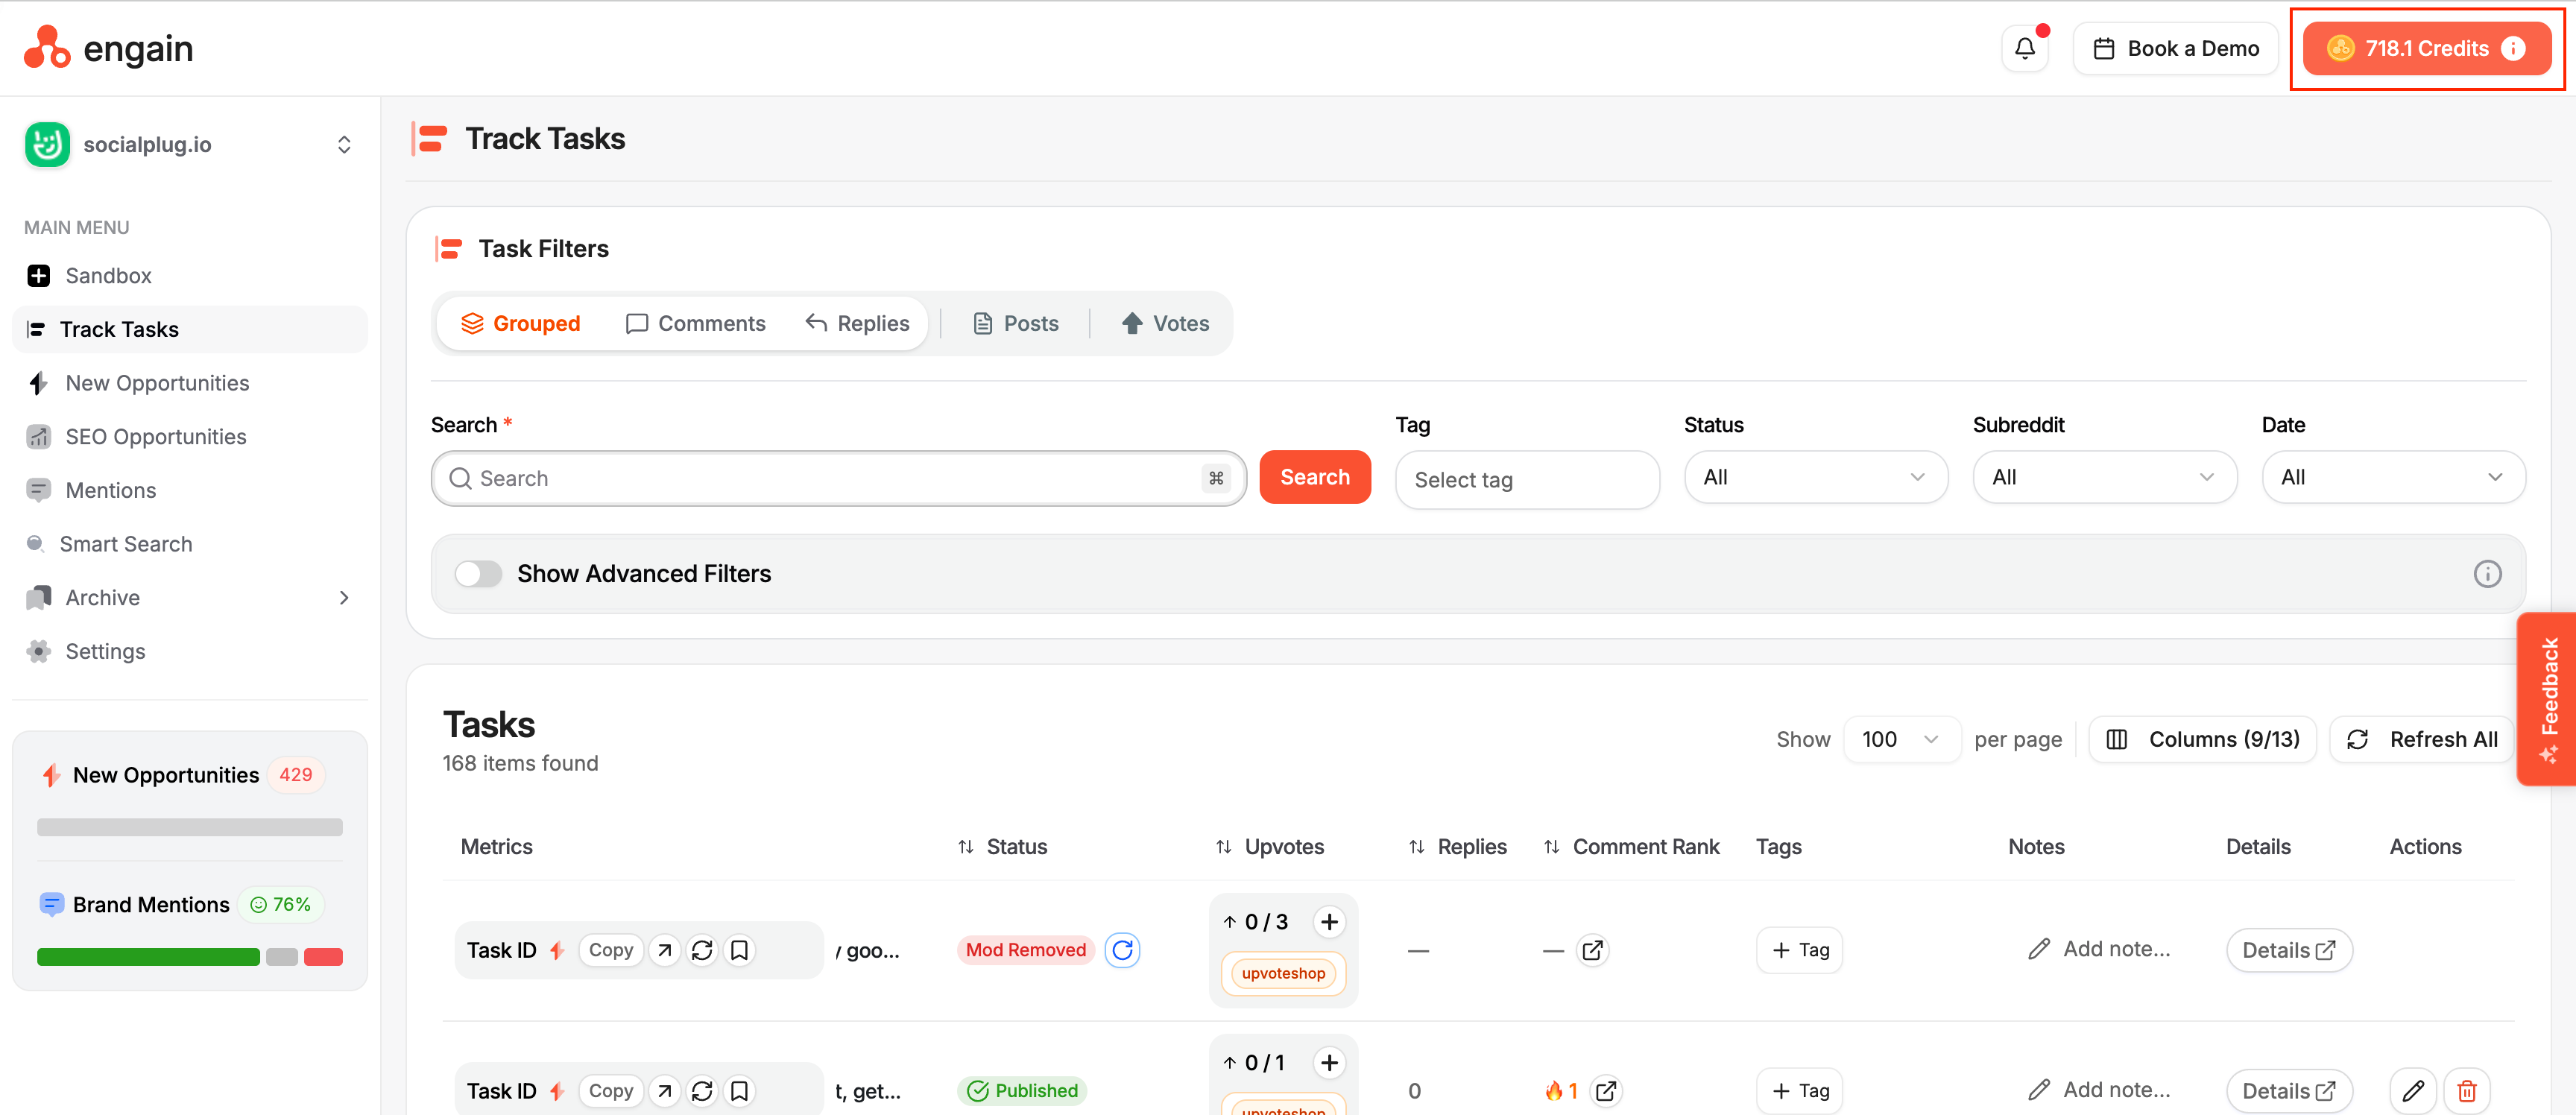
Task: Delete the Published task with trash icon
Action: (2466, 1090)
